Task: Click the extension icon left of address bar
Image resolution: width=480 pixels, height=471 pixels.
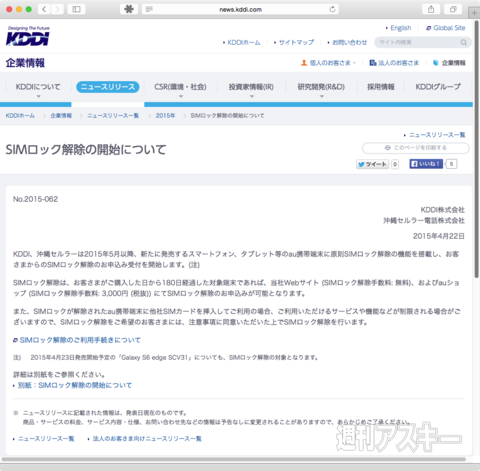Action: coord(129,9)
